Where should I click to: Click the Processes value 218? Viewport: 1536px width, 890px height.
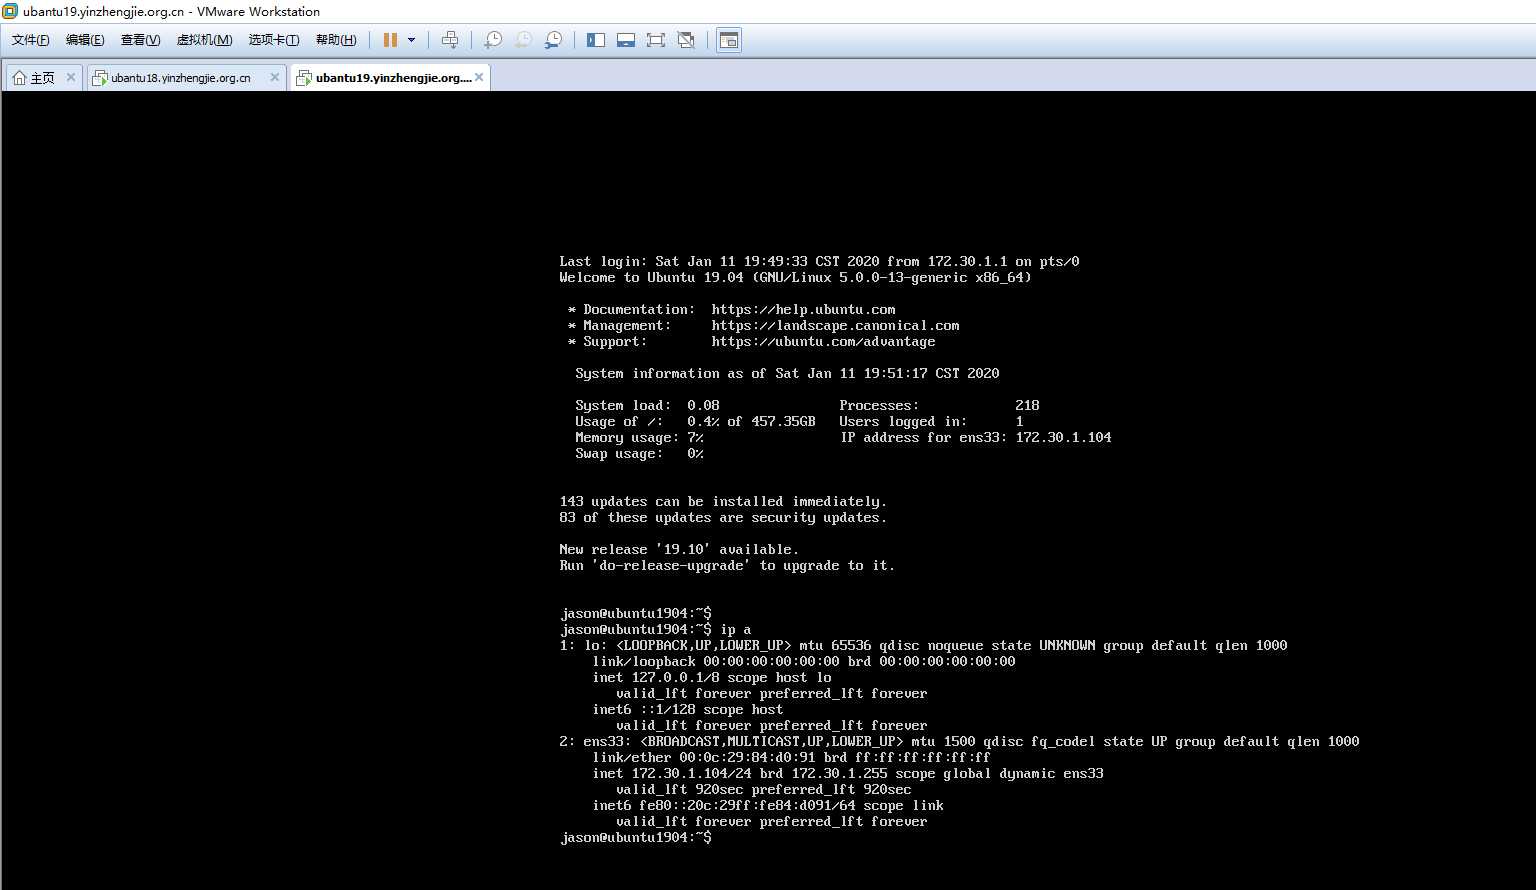pyautogui.click(x=1027, y=406)
